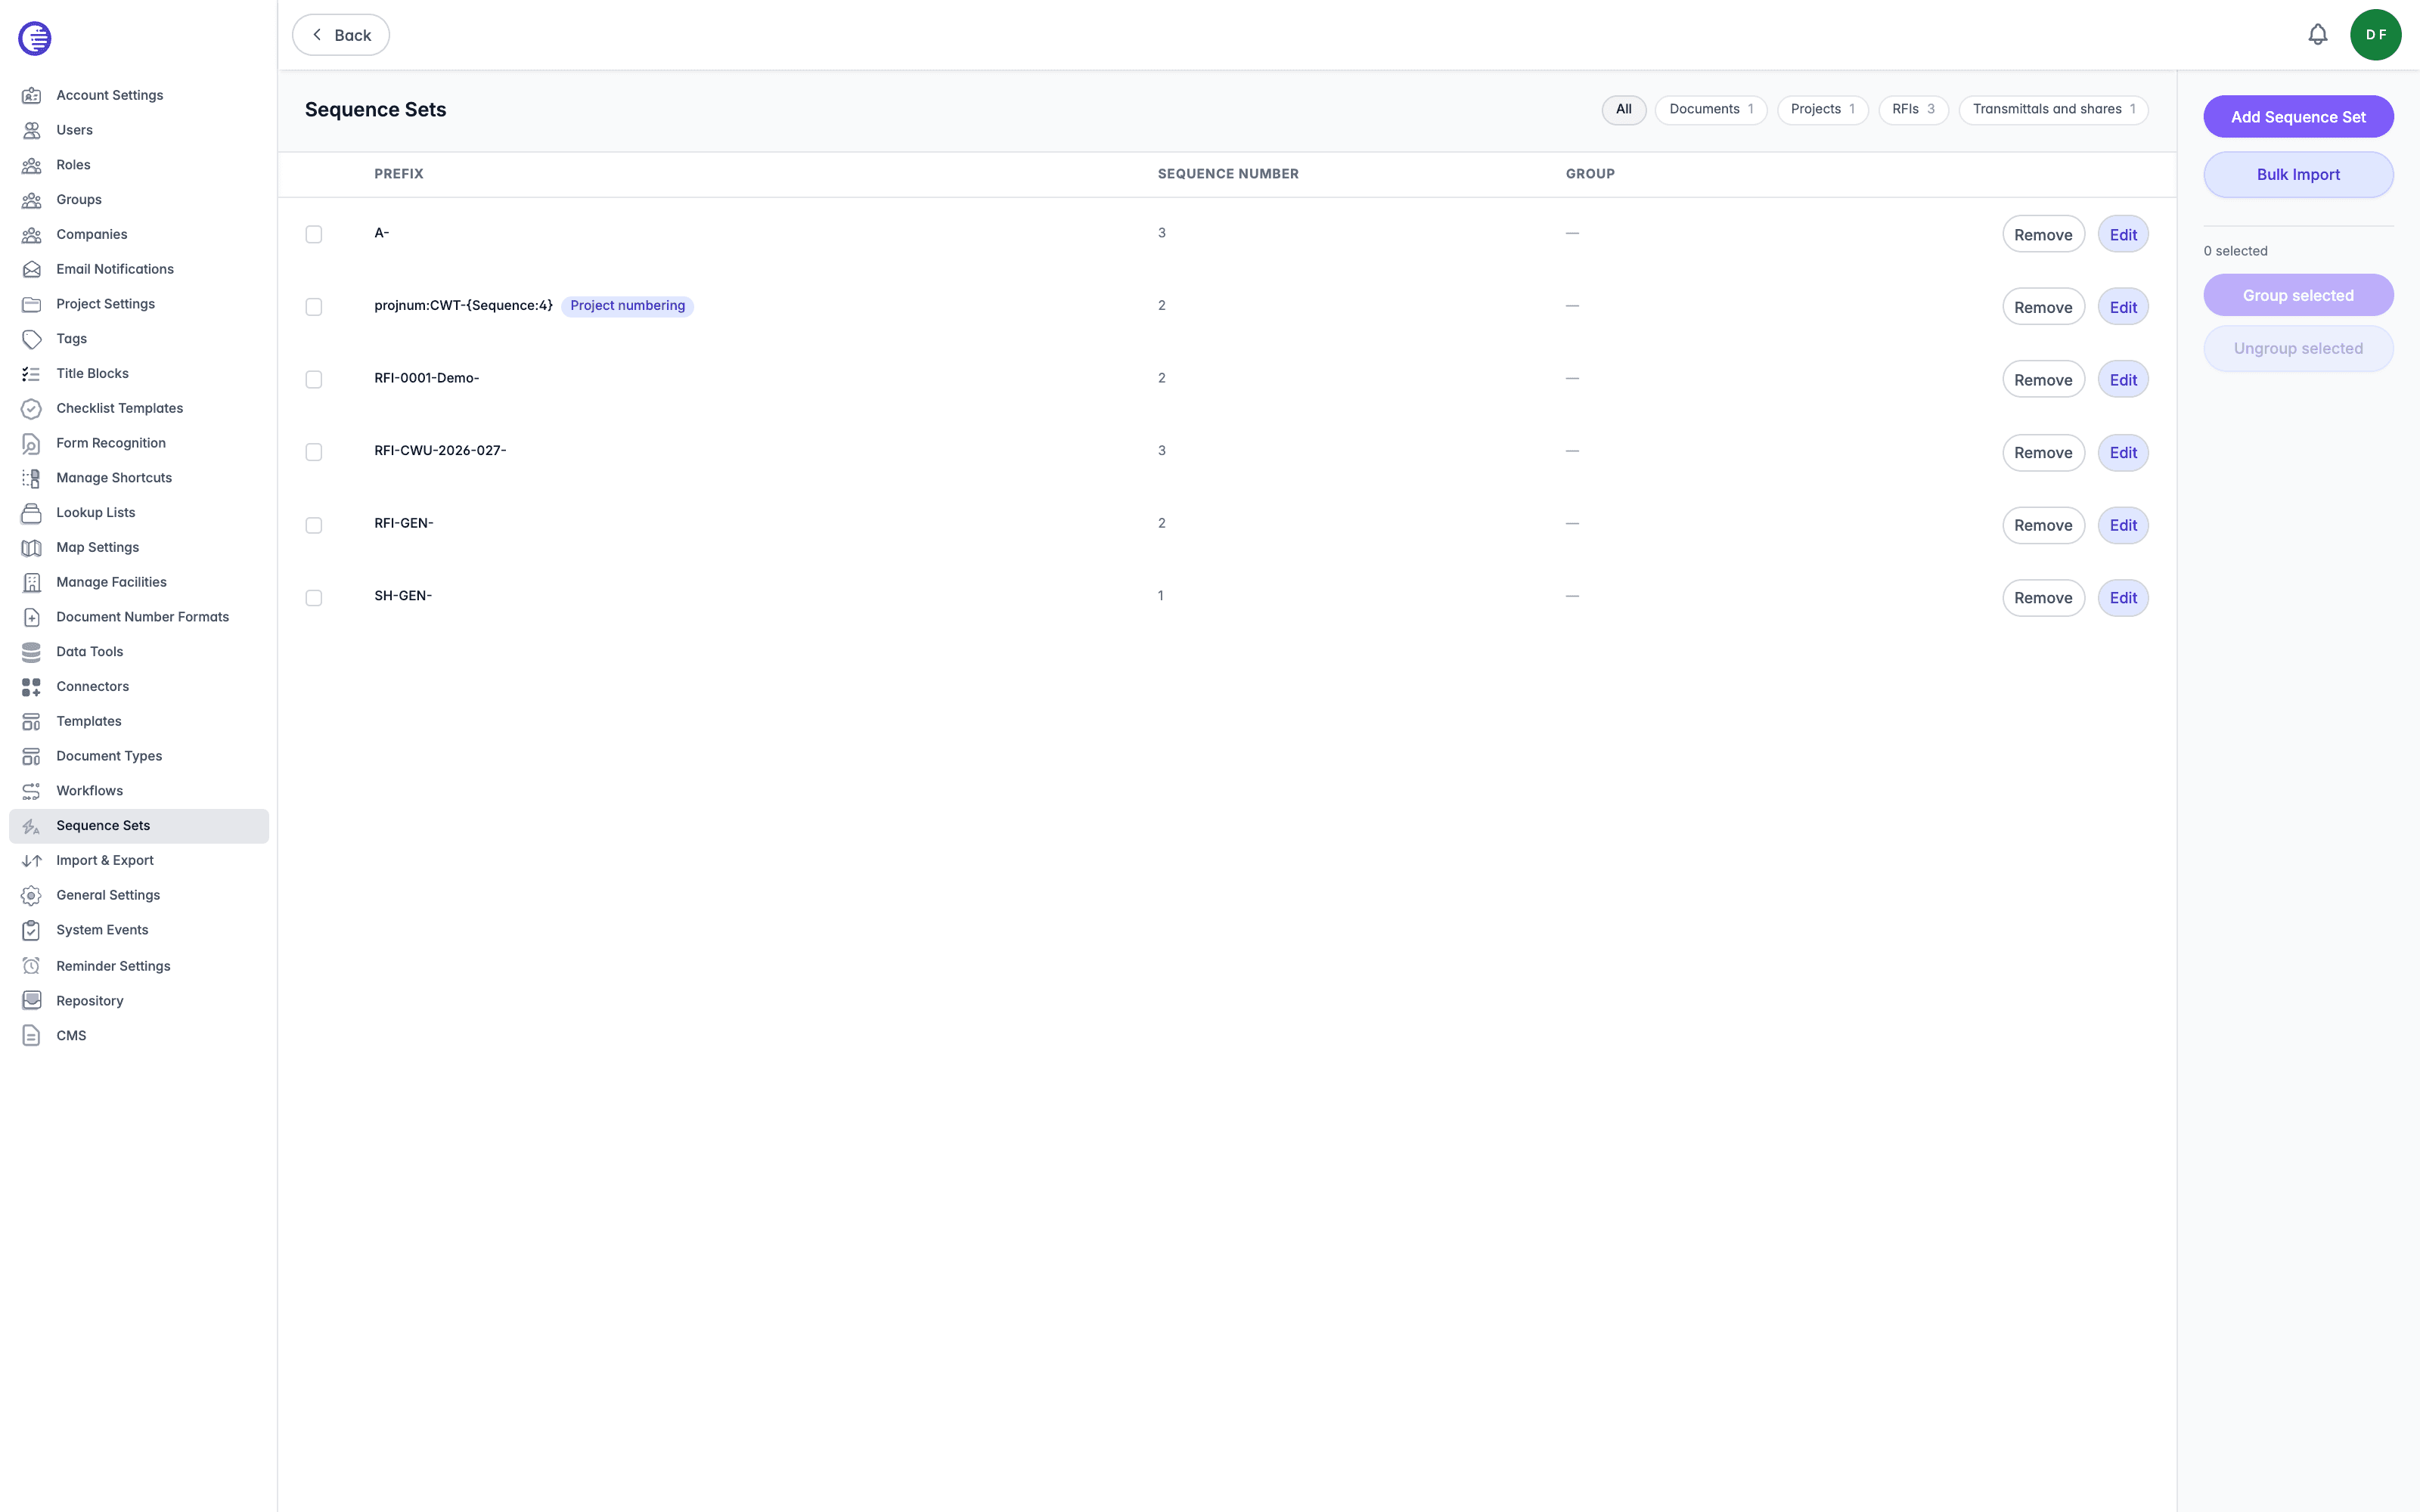The image size is (2420, 1512).
Task: Check the RFI-0001-Demo- row checkbox
Action: coord(314,379)
